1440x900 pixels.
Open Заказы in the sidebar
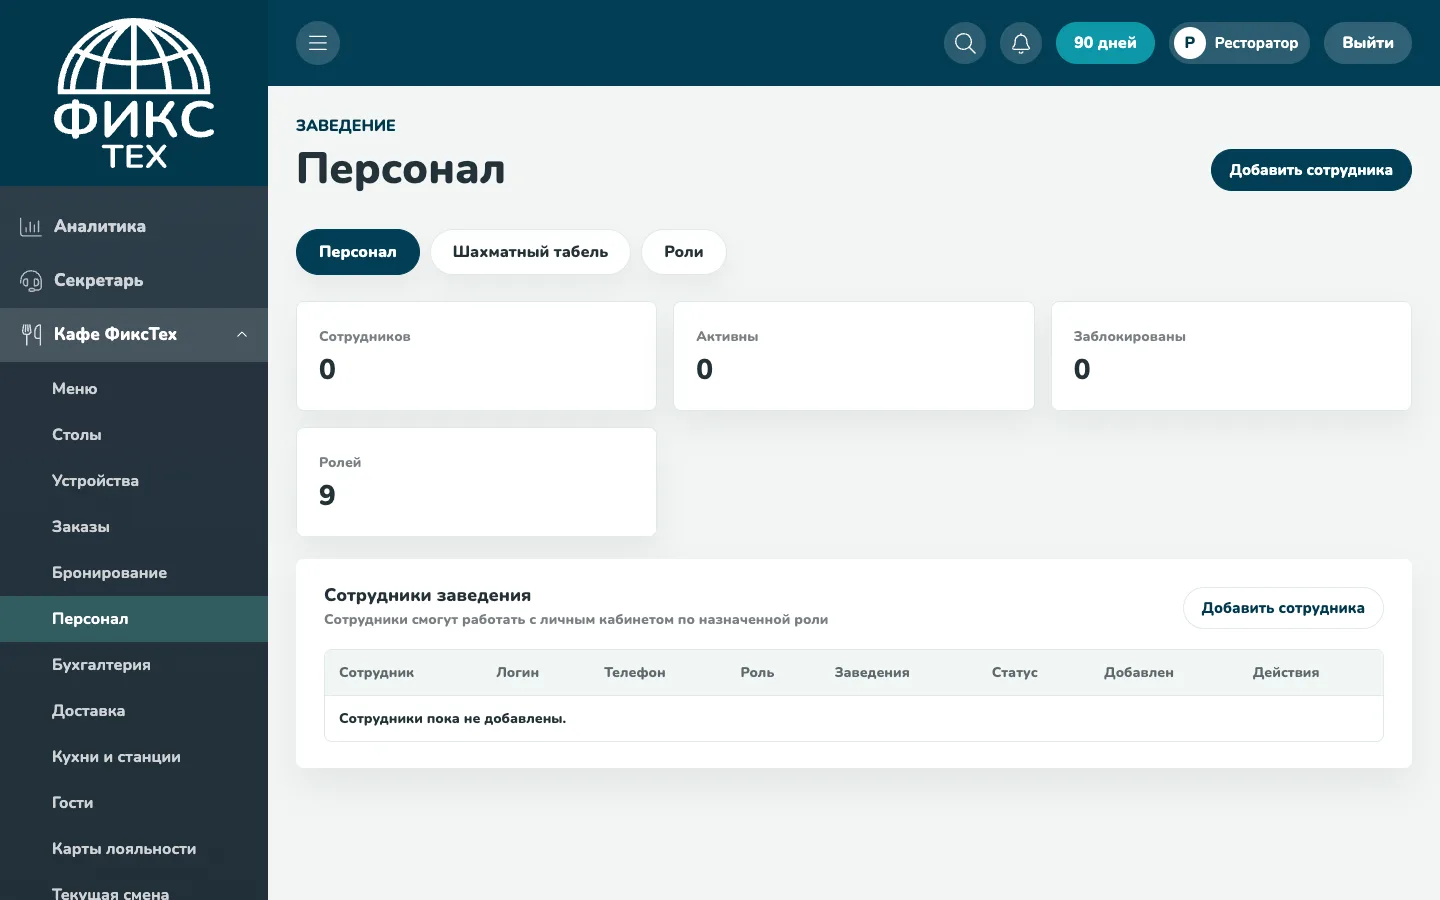coord(134,527)
